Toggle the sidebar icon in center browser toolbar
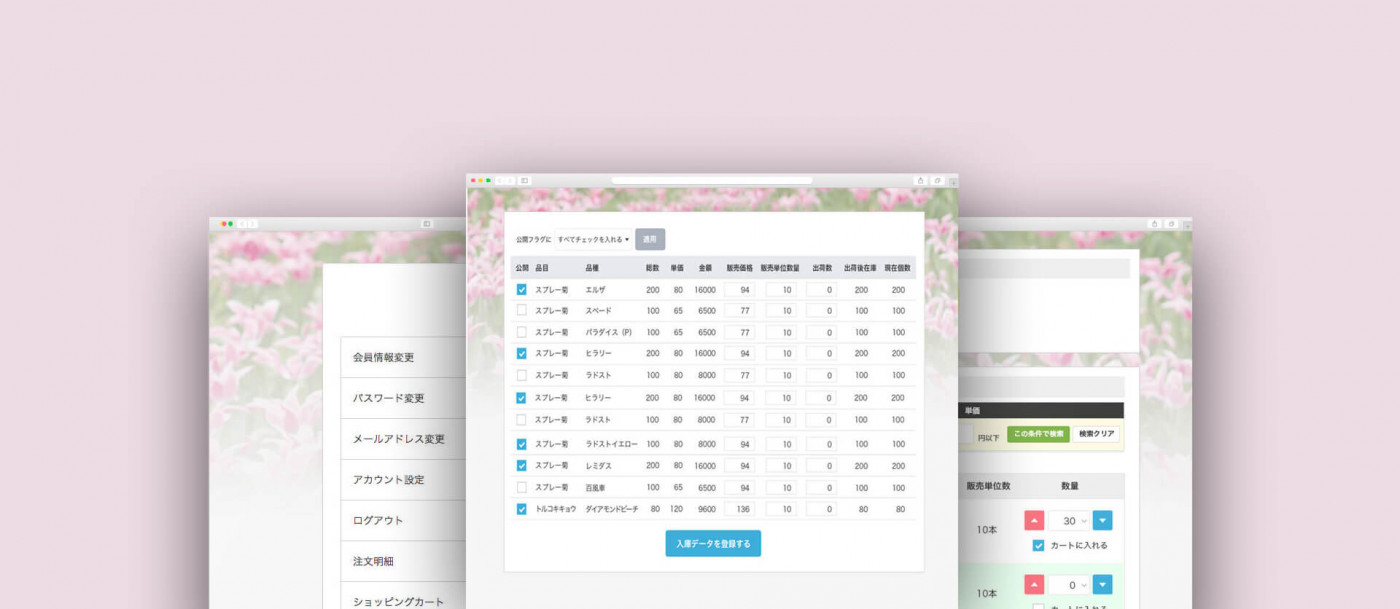The width and height of the screenshot is (1400, 609). tap(524, 180)
